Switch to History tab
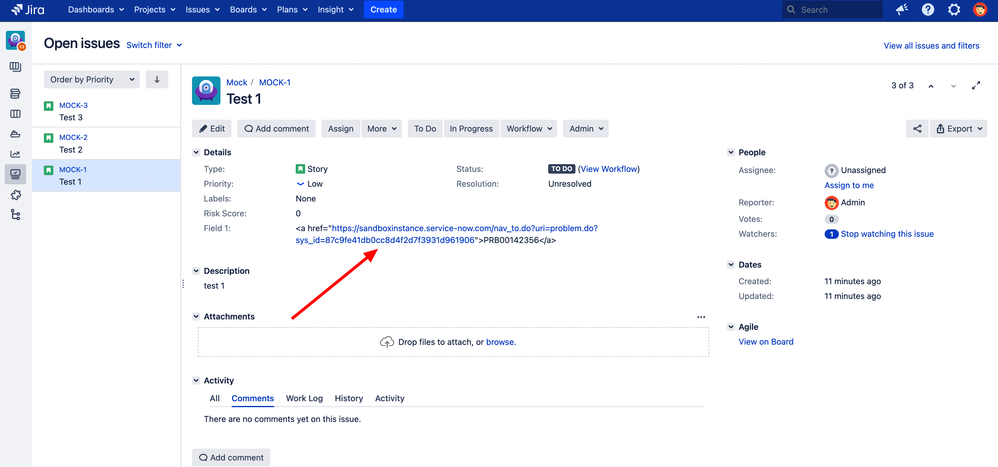Image resolution: width=998 pixels, height=467 pixels. (349, 398)
